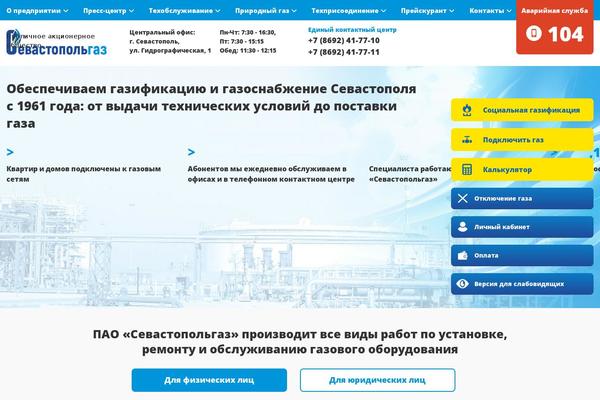The width and height of the screenshot is (600, 400).
Task: Click the working hours Пн-Чт: 7:30 - 16:30
Action: pyautogui.click(x=248, y=33)
